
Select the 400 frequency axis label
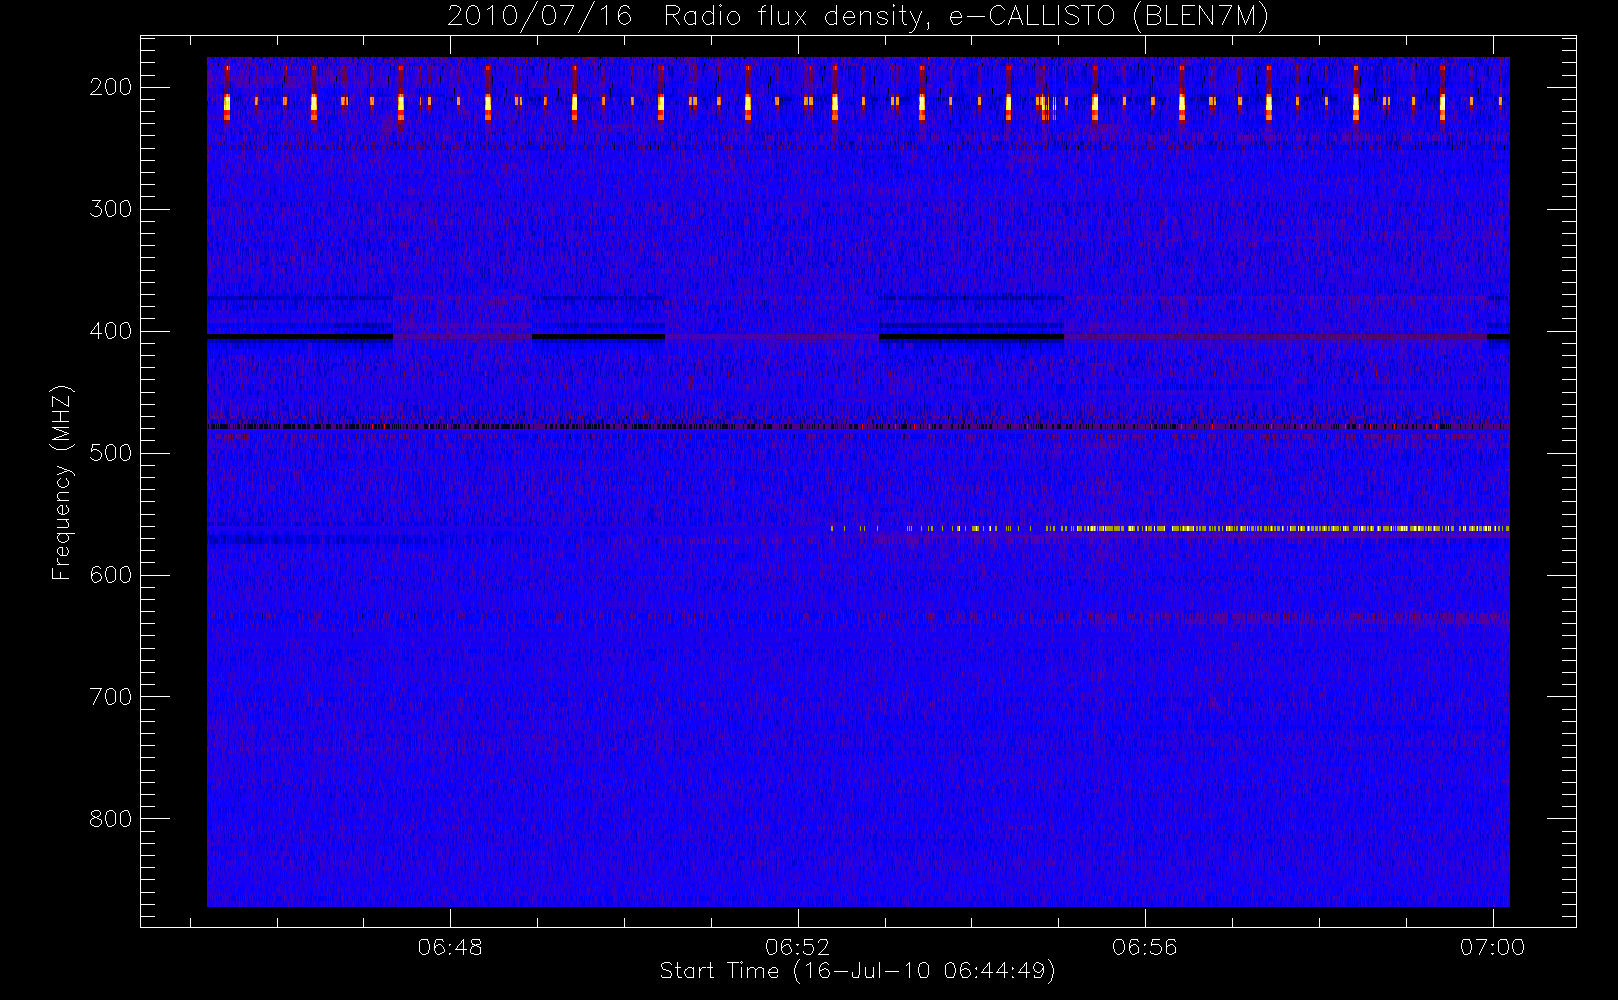tap(111, 331)
